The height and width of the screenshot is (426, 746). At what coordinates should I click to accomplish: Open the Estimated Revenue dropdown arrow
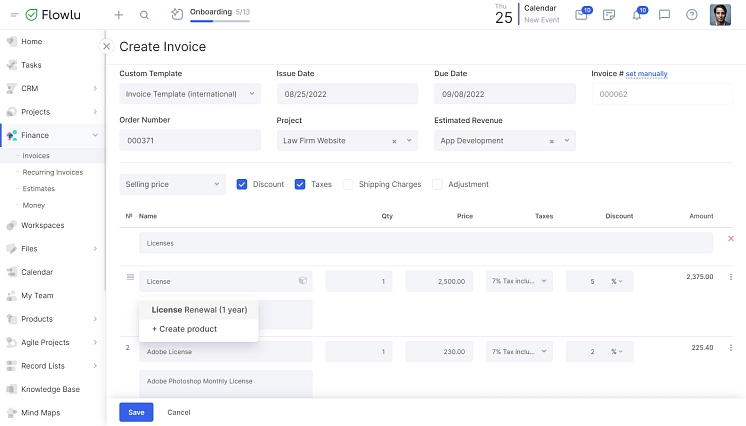click(567, 140)
